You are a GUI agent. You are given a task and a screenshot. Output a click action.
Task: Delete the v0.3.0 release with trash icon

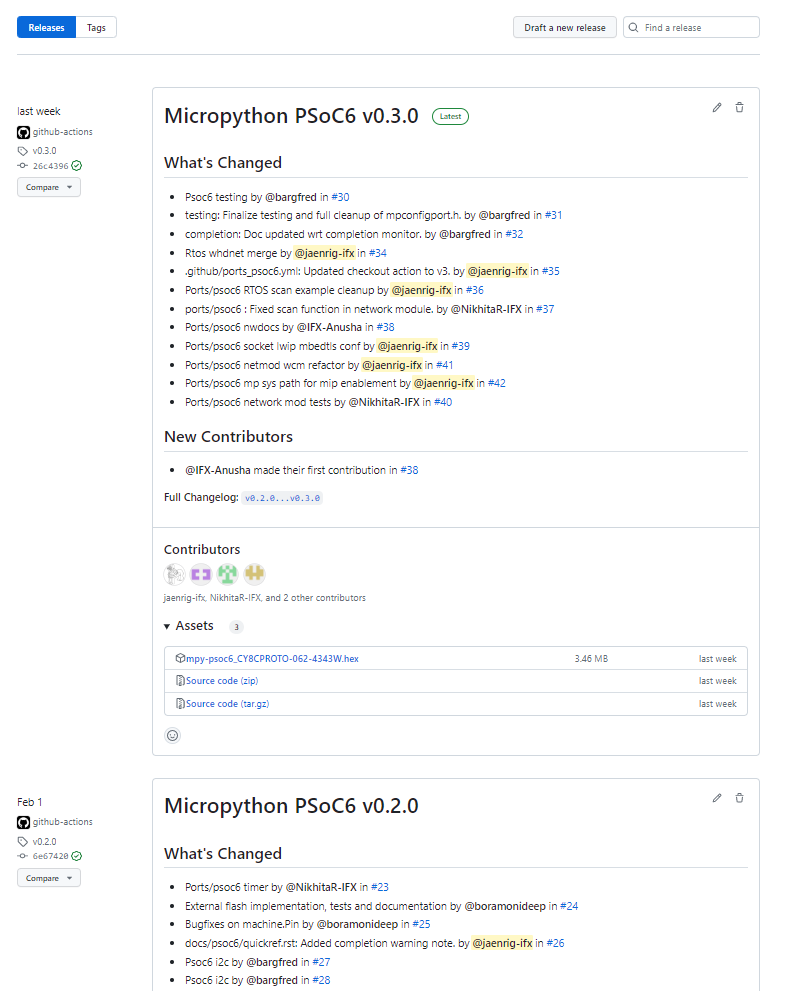coord(740,107)
